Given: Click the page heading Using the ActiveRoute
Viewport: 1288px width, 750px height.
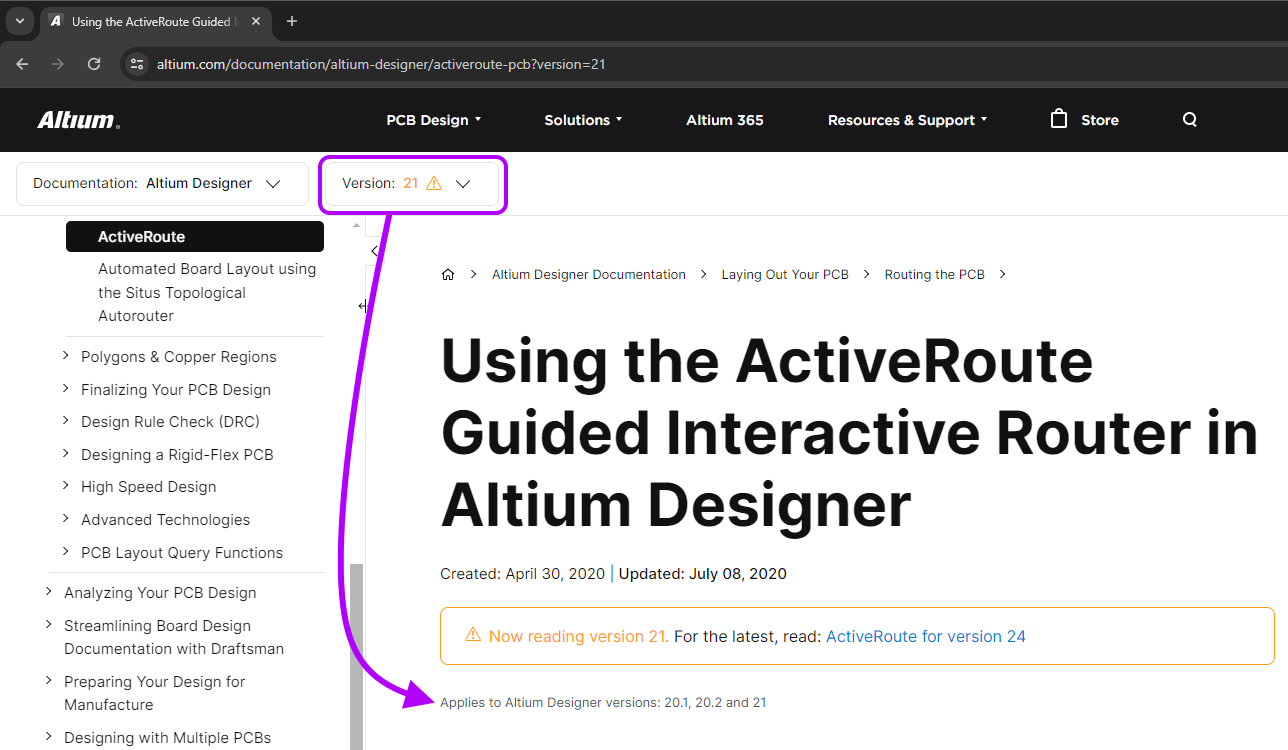Looking at the screenshot, I should pos(849,433).
